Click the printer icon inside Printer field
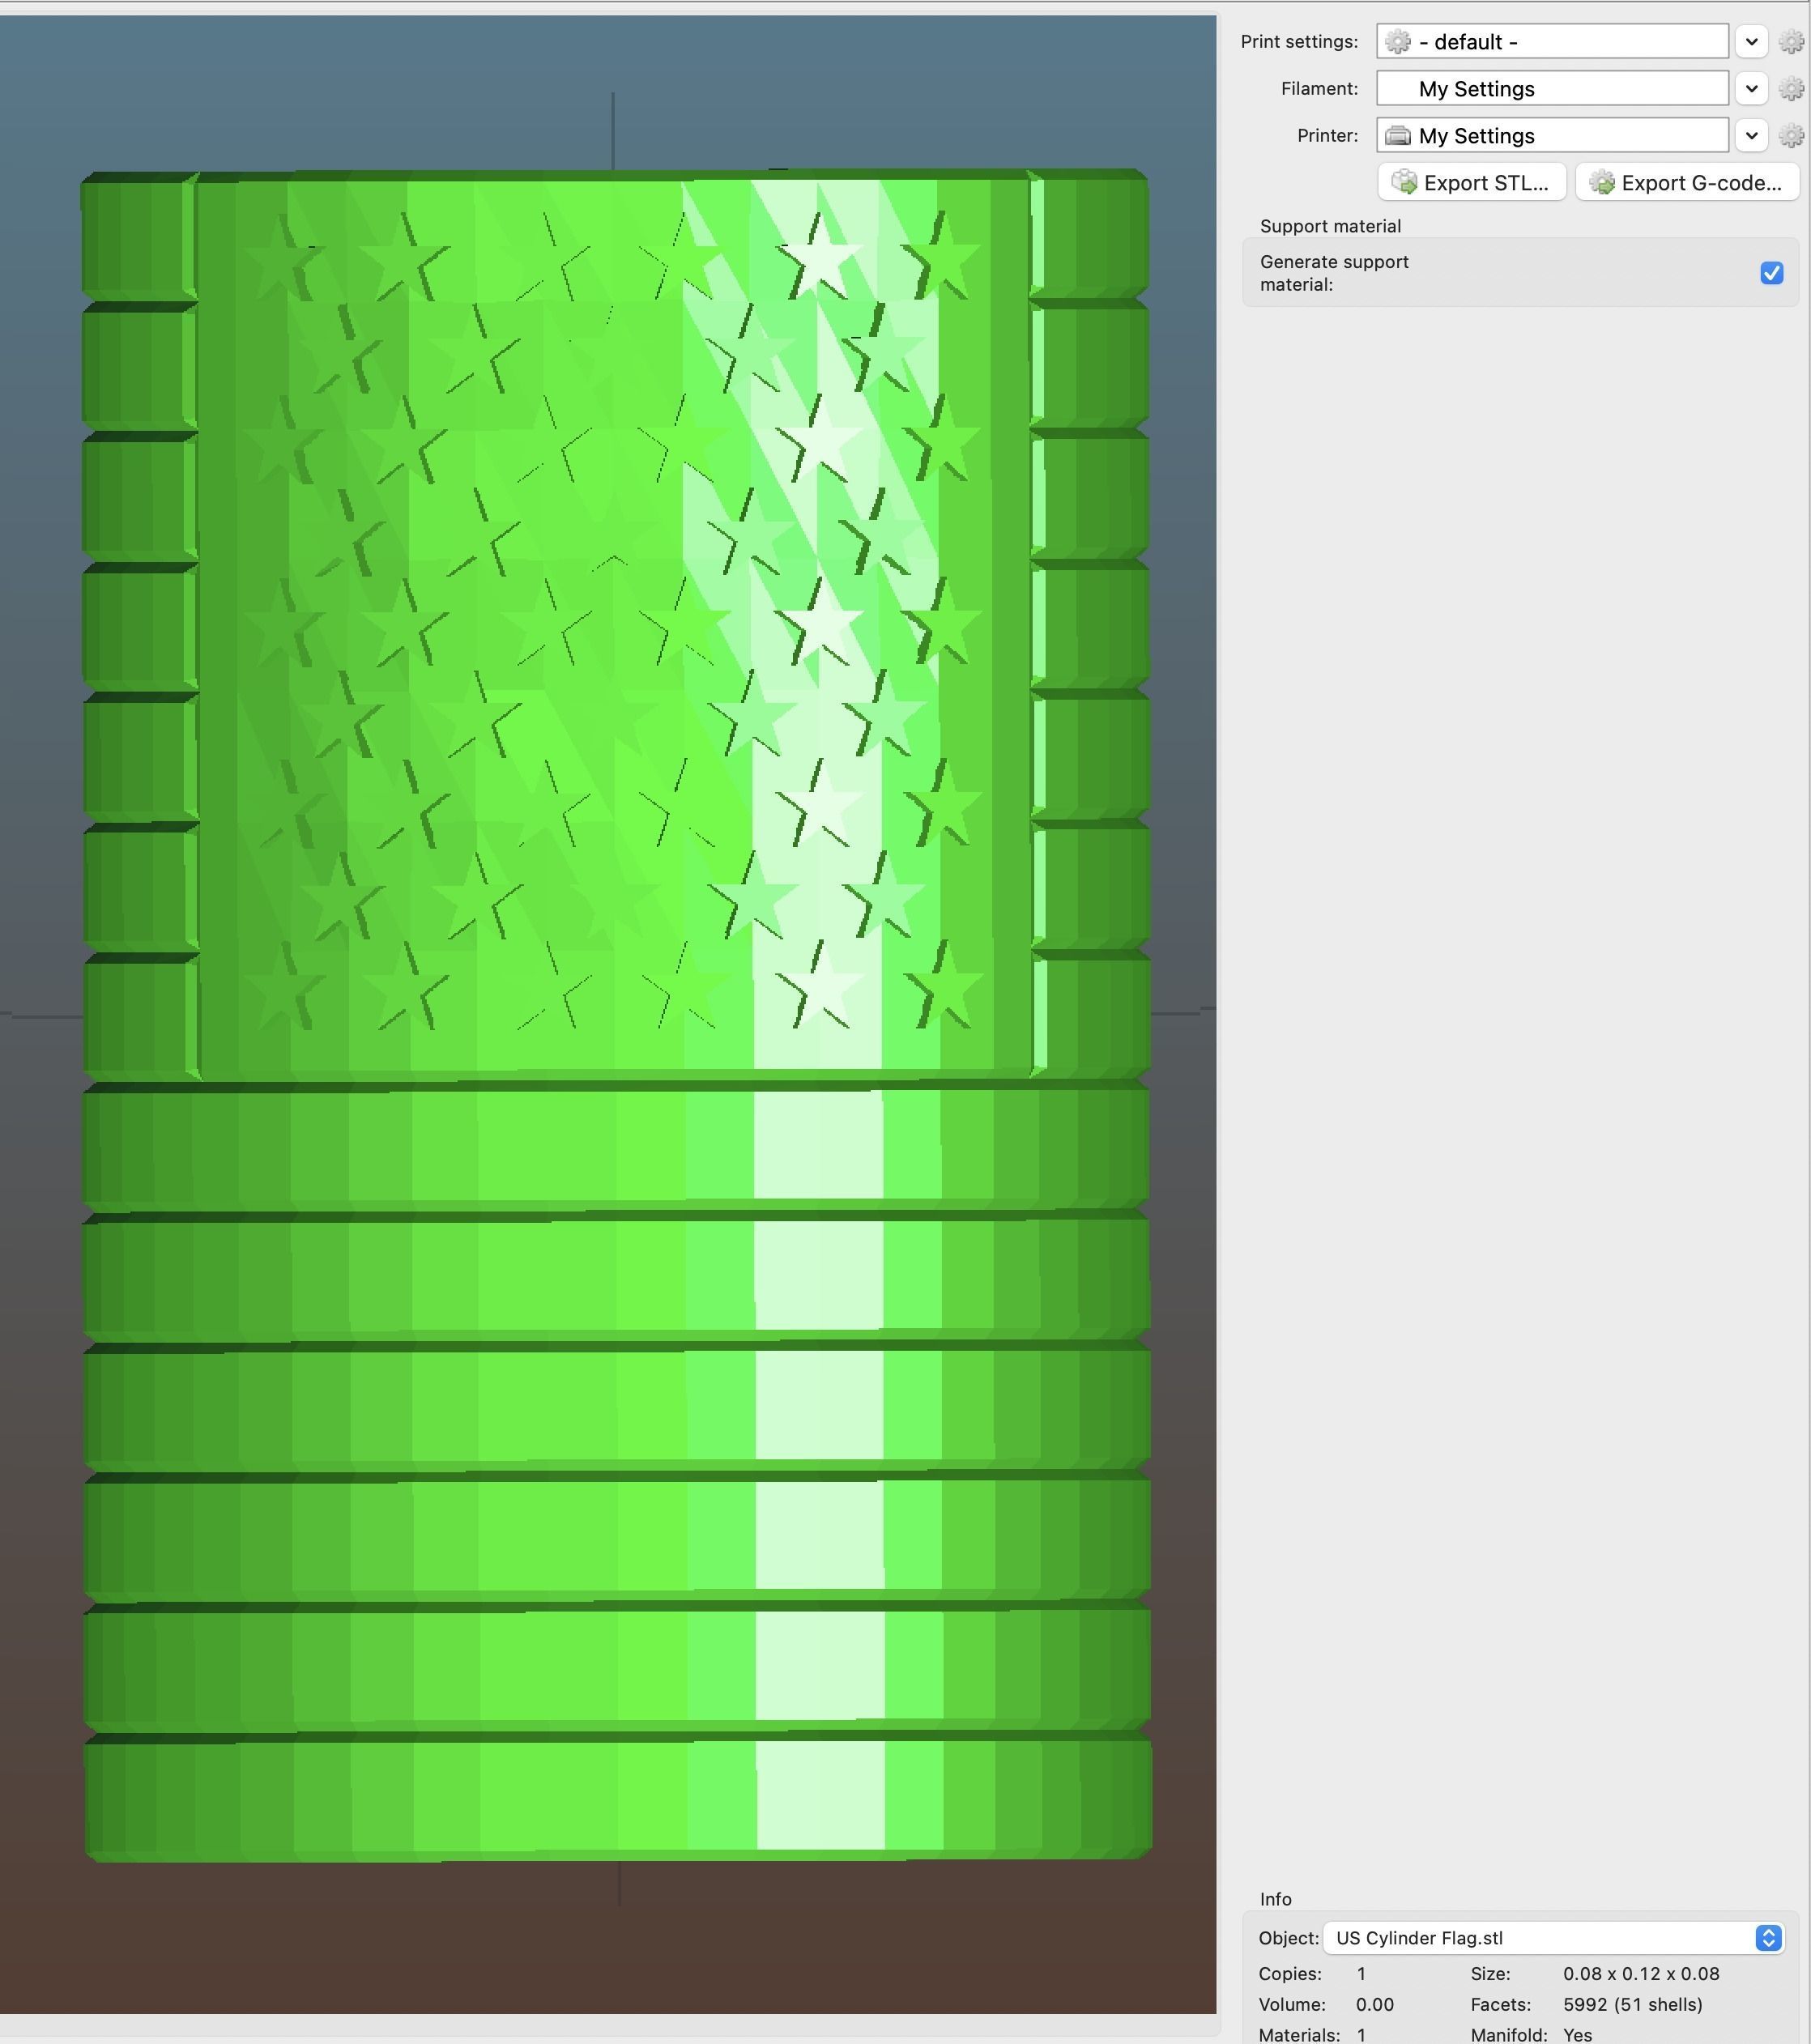The width and height of the screenshot is (1811, 2044). click(x=1398, y=136)
